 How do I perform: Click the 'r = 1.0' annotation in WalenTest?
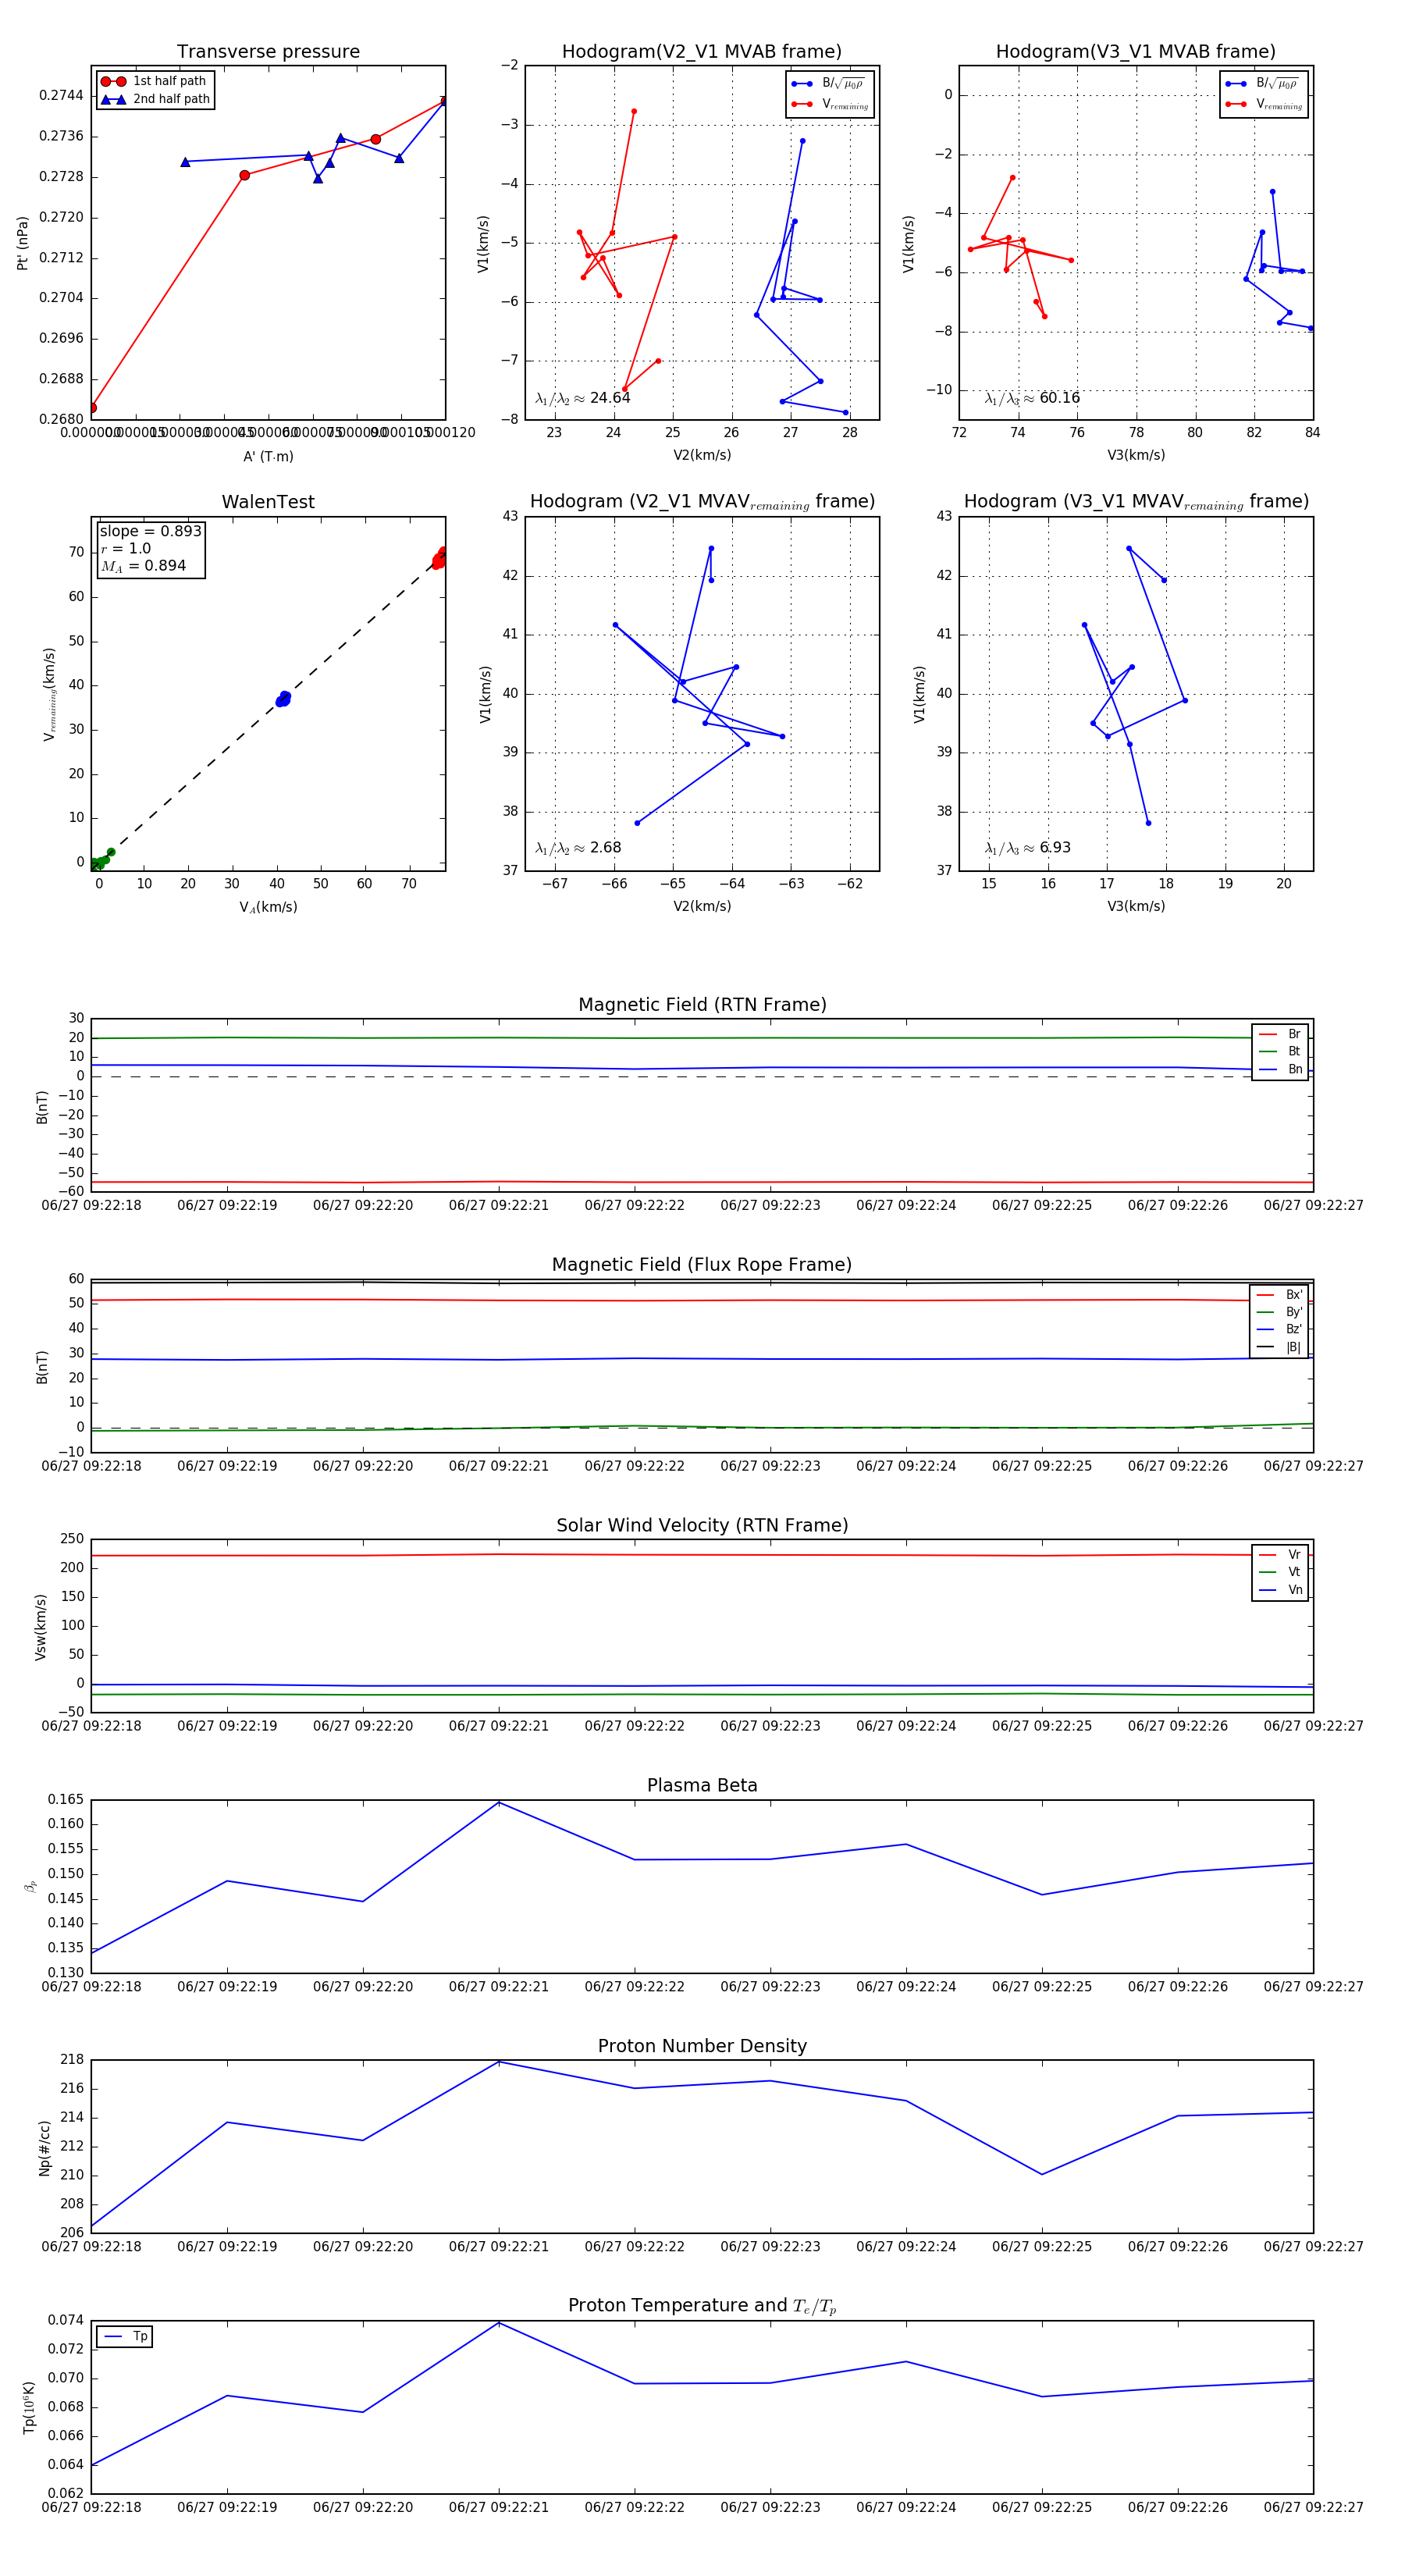click(x=125, y=548)
